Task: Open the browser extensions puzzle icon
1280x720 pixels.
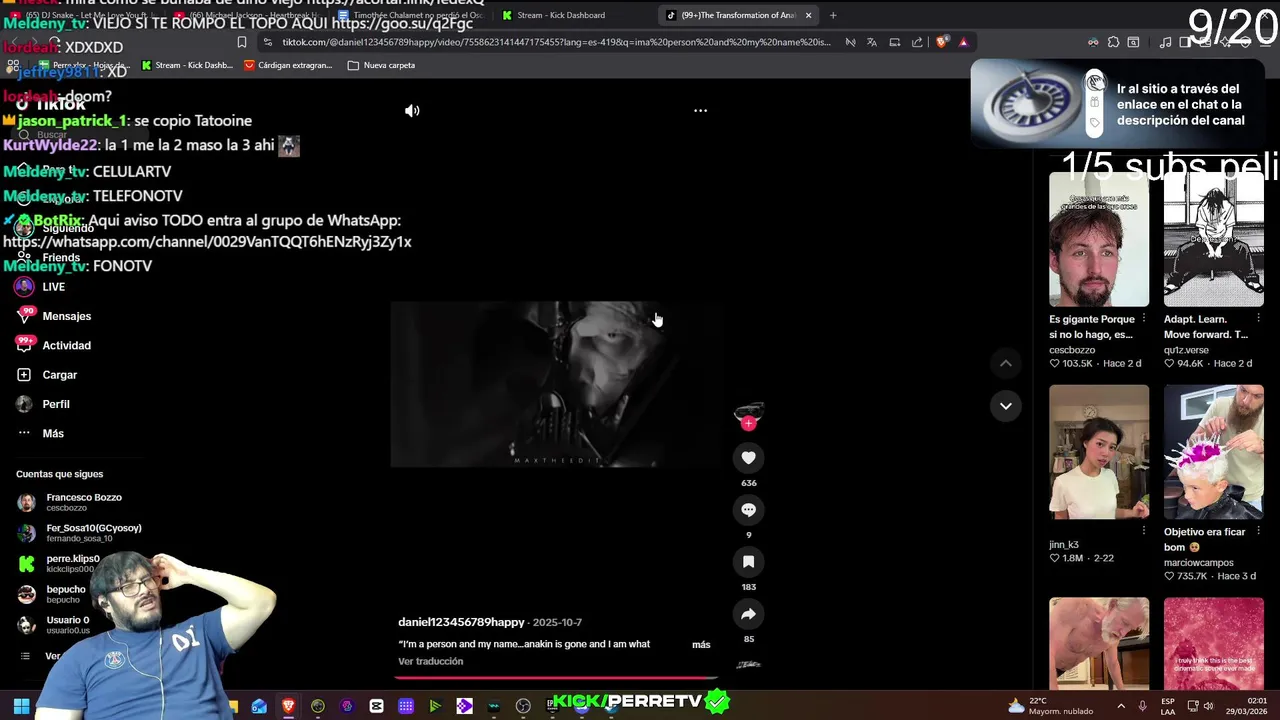Action: 1113,42
